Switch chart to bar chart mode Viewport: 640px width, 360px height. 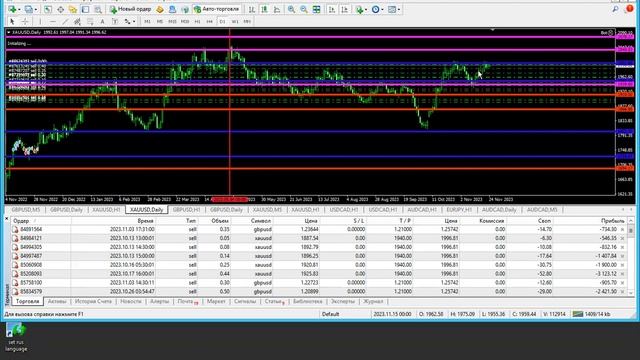[252, 9]
